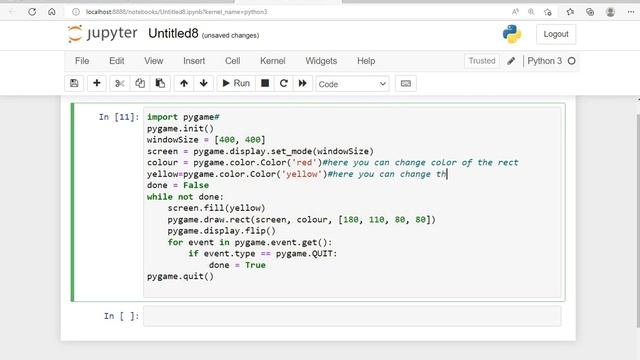Click the 'done = True' code line
Viewport: 640px width, 360px height.
(x=237, y=265)
